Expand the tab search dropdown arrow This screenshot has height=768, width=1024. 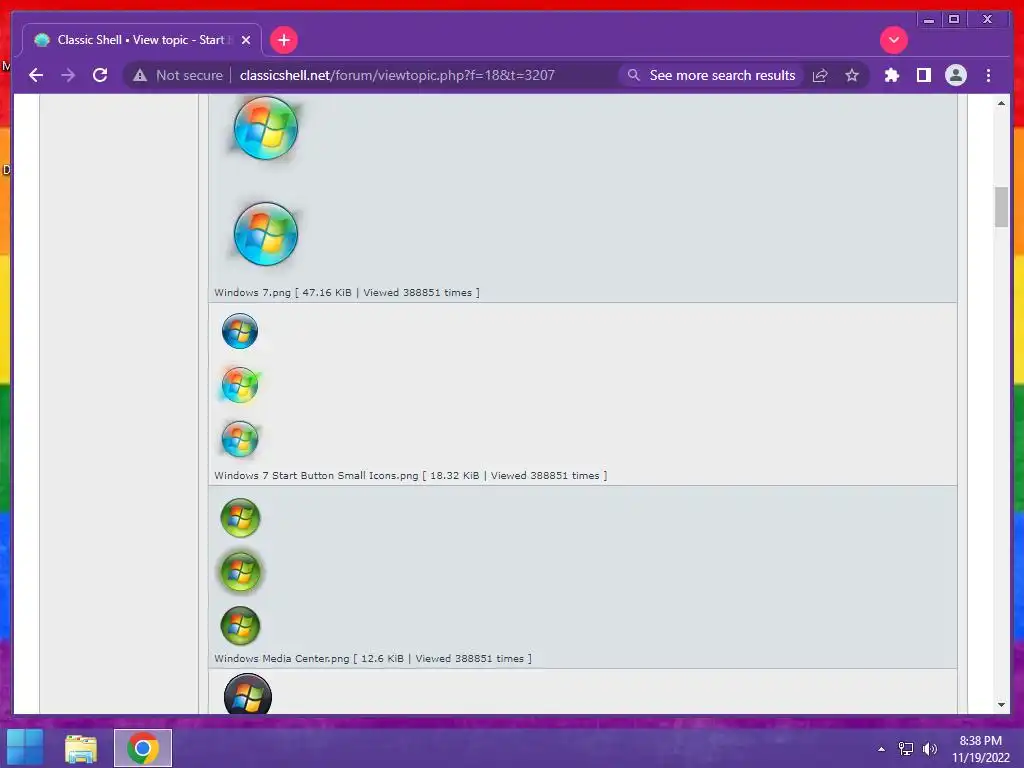tap(893, 40)
